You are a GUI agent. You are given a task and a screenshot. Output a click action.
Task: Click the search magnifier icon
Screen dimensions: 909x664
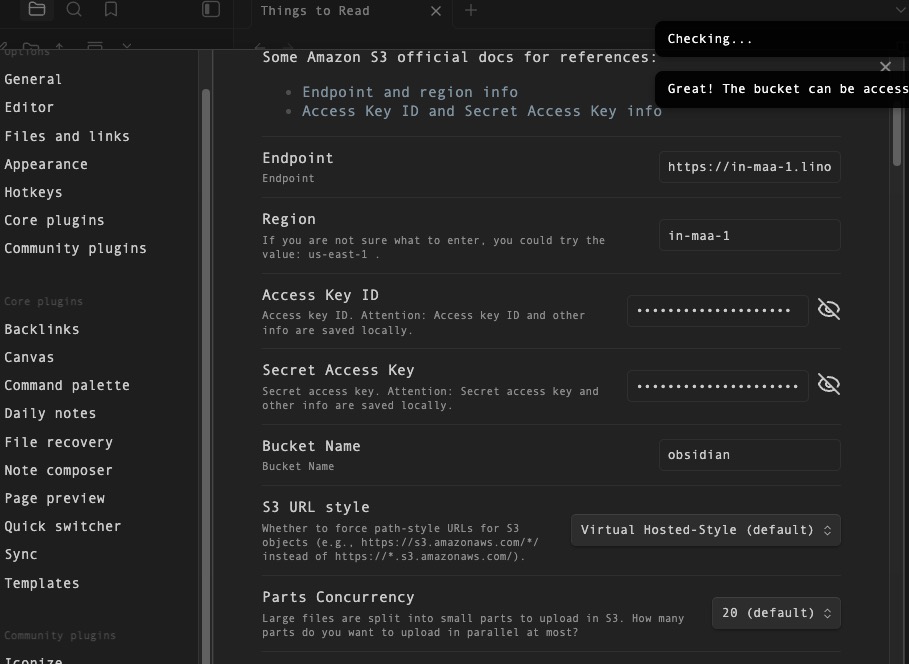click(74, 10)
